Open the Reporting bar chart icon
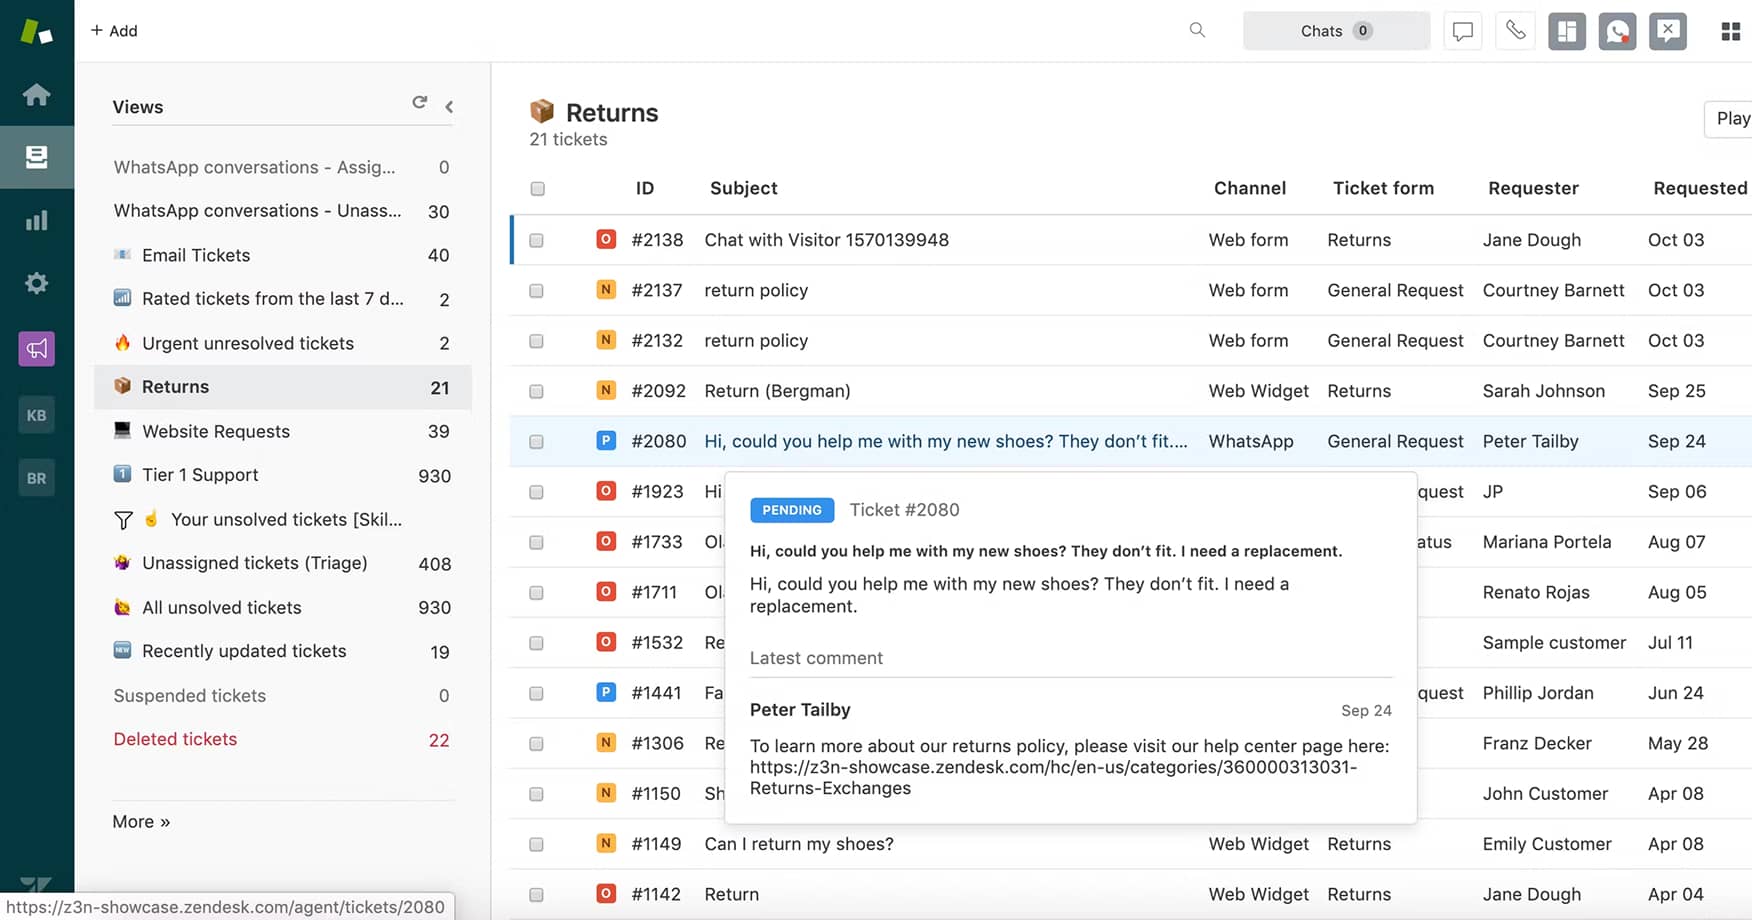Screen dimensions: 1752x920 coord(37,220)
